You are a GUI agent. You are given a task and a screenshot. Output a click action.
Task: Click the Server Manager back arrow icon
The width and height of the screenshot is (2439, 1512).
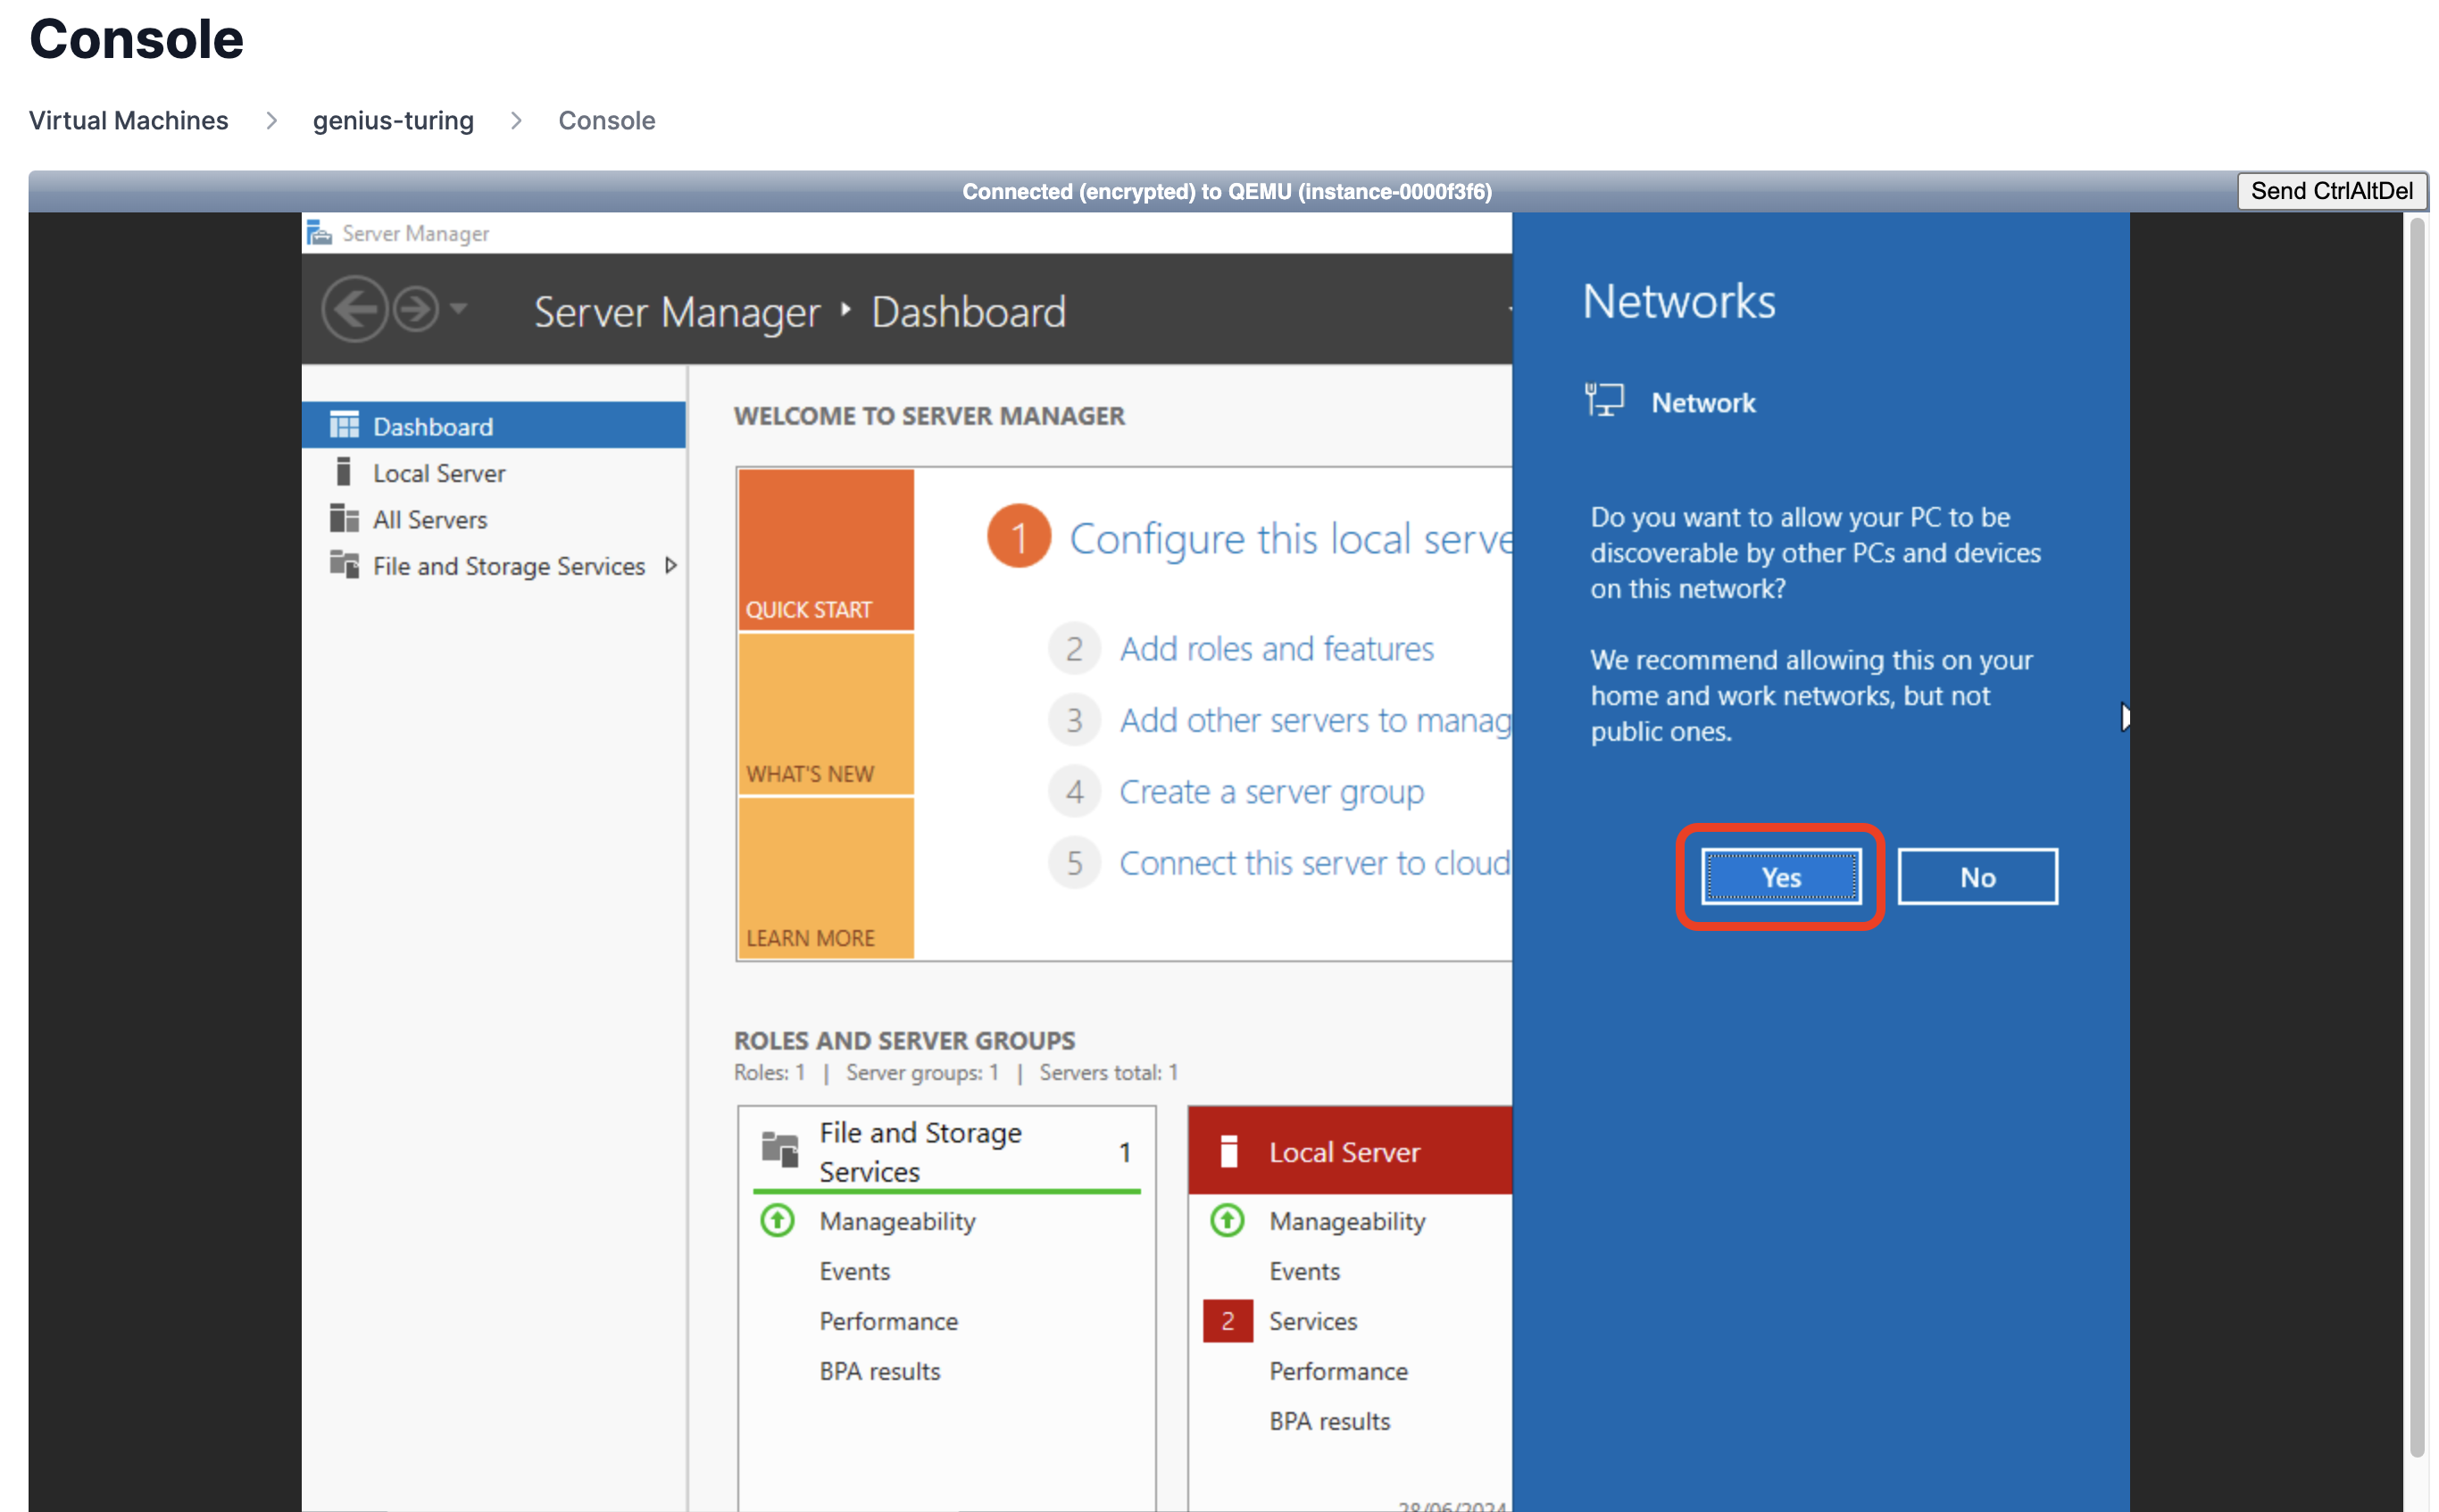pos(354,310)
